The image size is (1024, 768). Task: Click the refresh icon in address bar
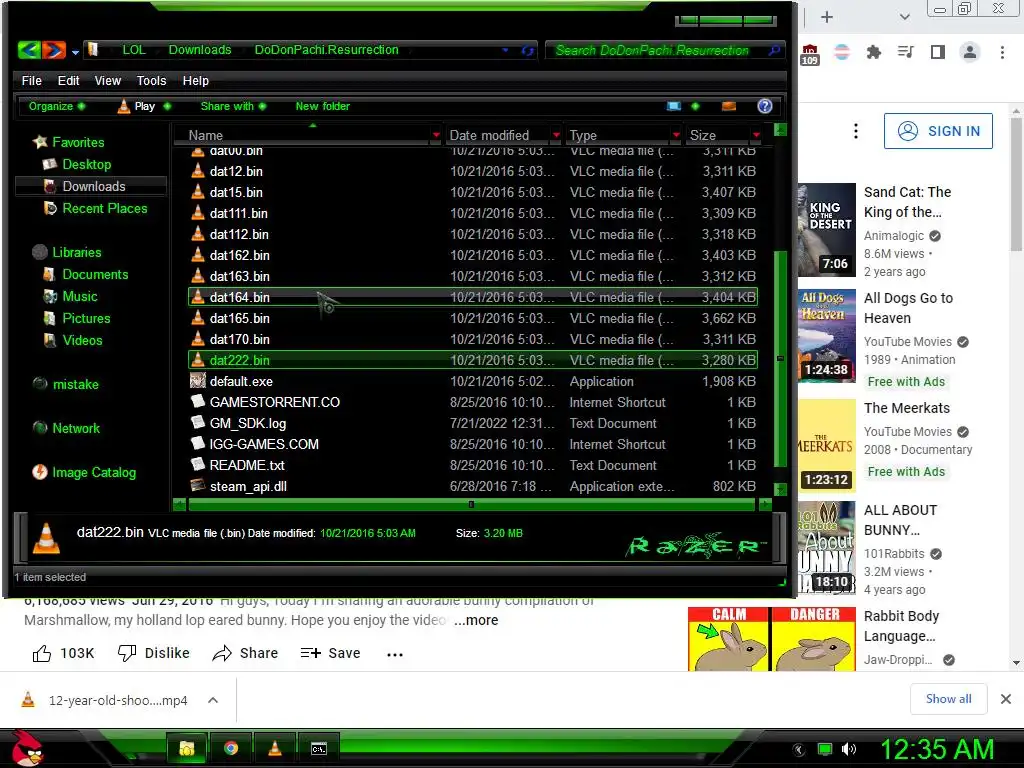528,50
